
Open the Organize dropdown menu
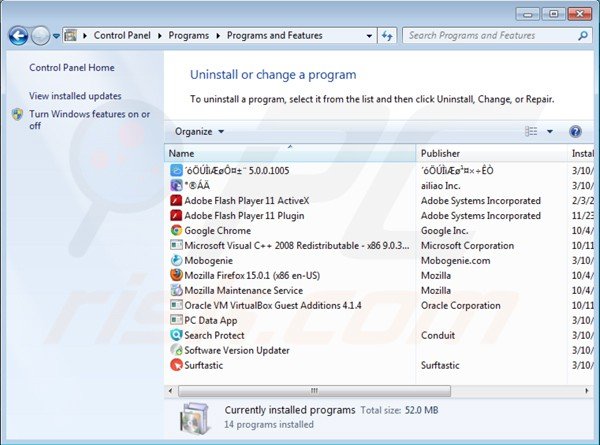199,132
